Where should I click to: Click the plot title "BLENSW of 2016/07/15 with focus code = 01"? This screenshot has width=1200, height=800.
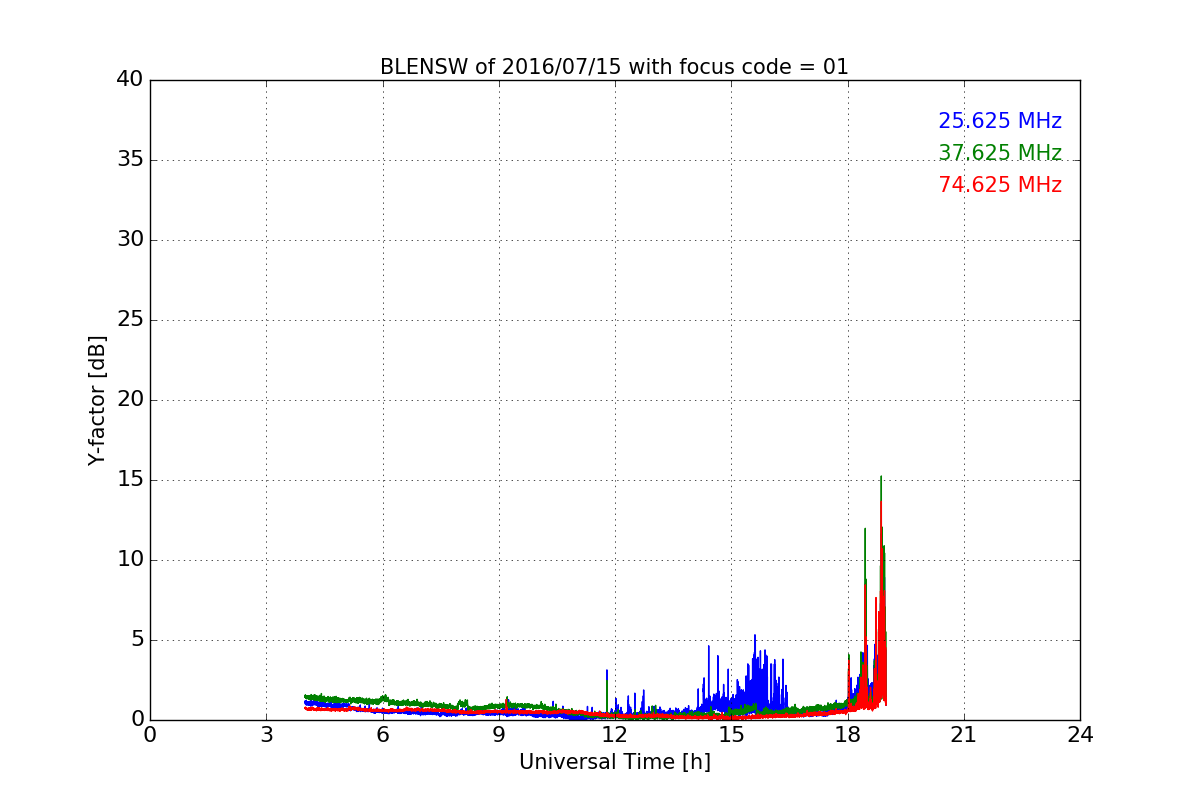614,67
